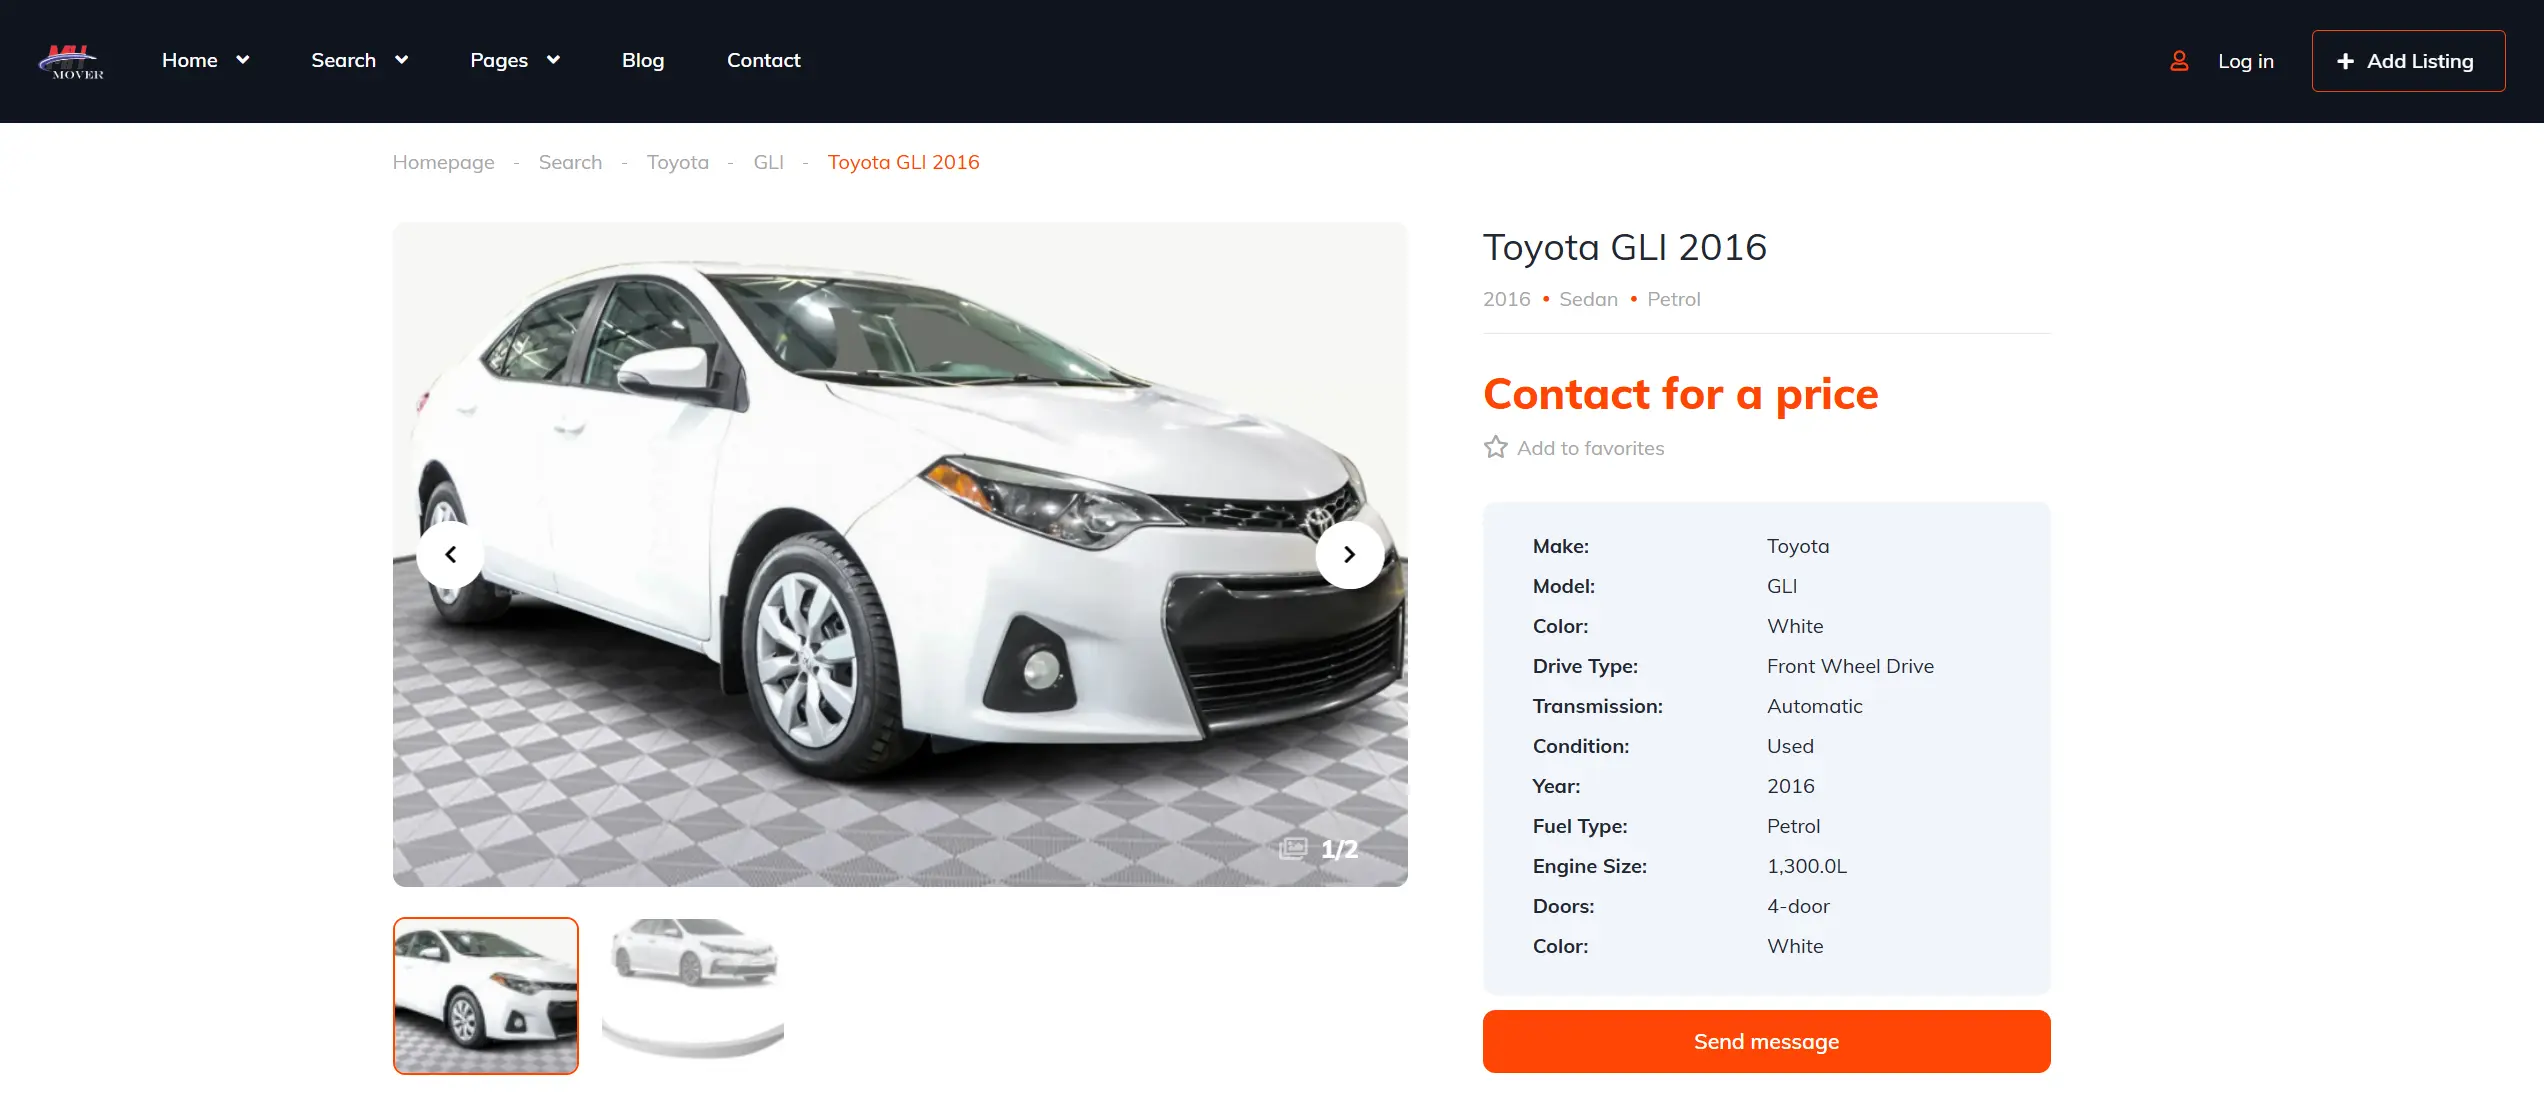Expand the Home dropdown arrow
2544x1105 pixels.
tap(242, 60)
